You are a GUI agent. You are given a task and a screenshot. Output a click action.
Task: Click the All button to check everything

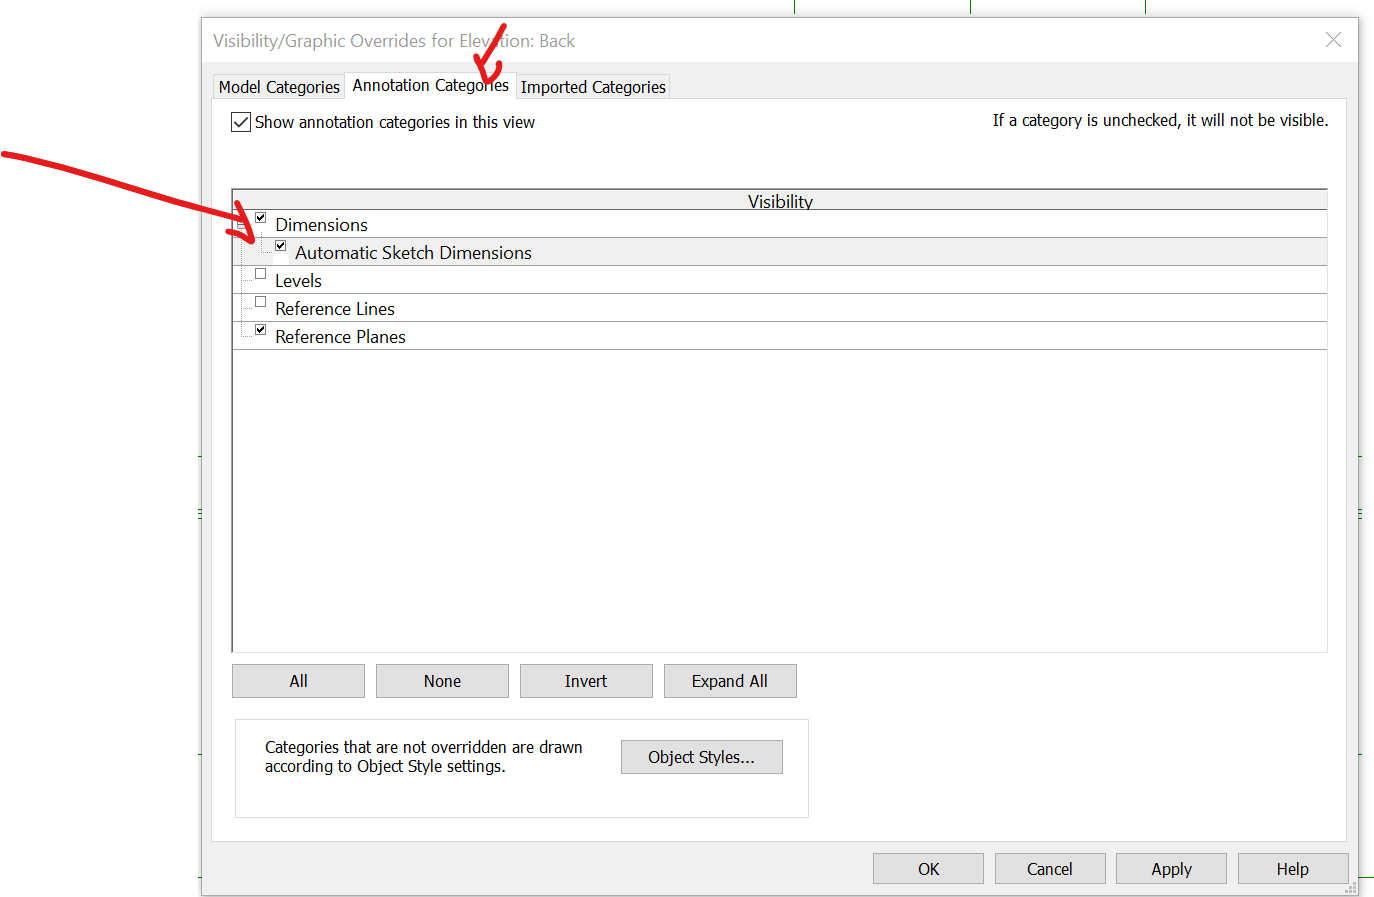click(297, 681)
